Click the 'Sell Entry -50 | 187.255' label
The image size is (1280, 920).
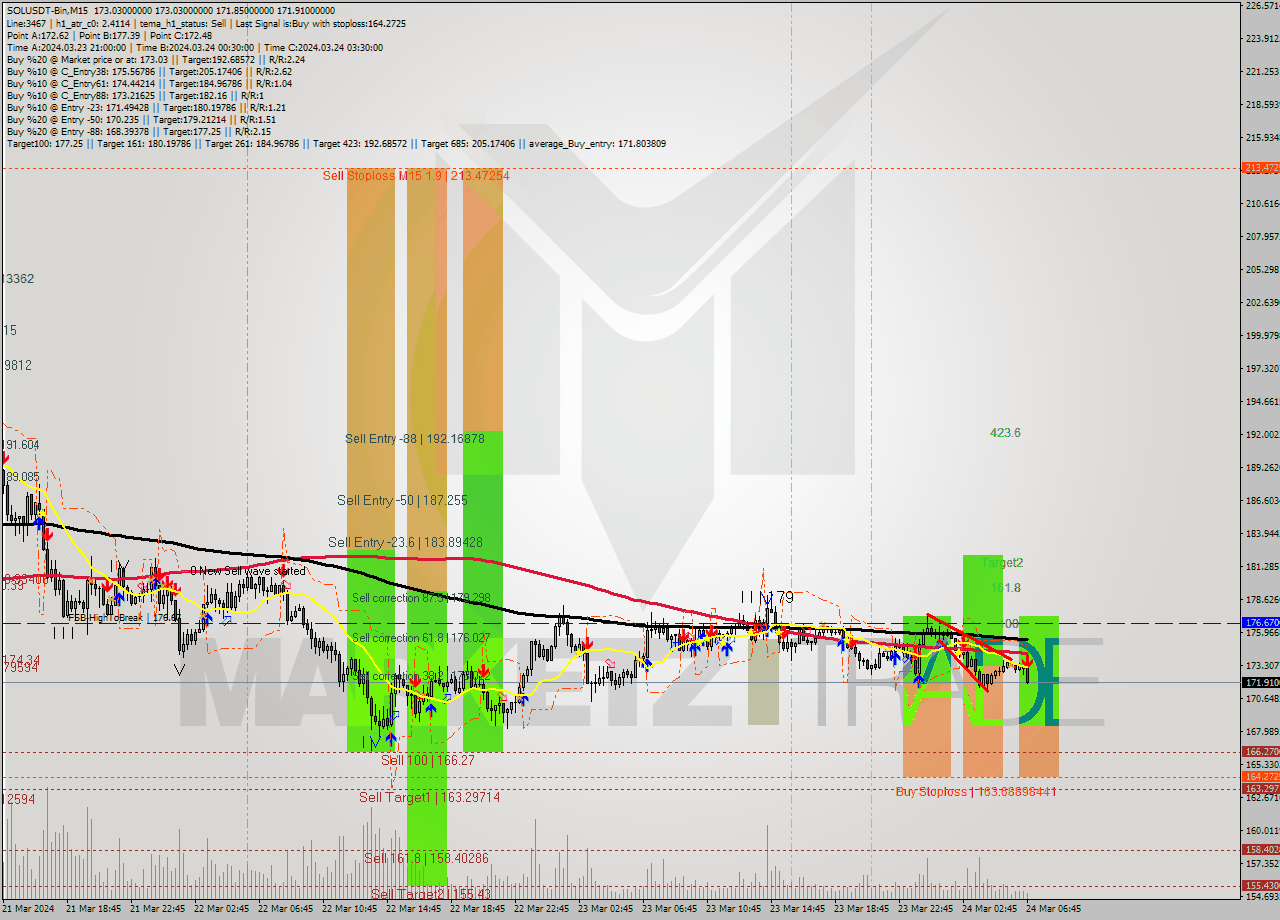pos(402,500)
